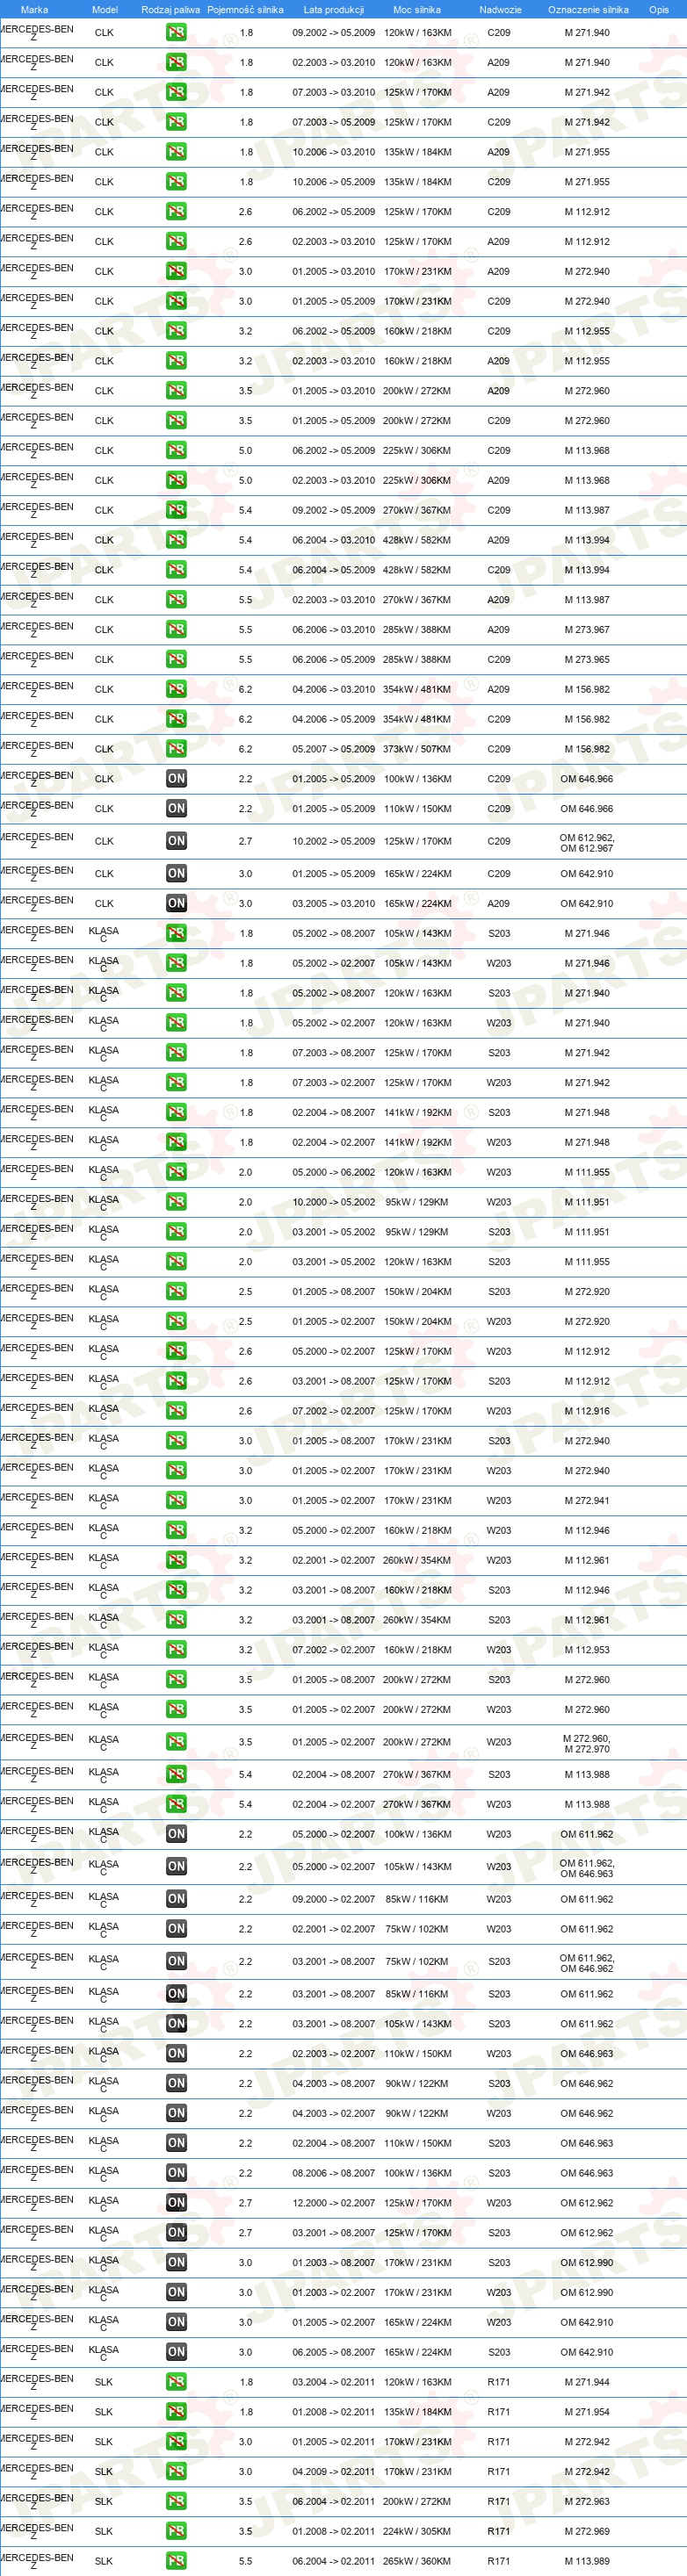Click petrol icon in Klasa C M 112.916 row
The height and width of the screenshot is (2576, 687).
(x=176, y=1411)
